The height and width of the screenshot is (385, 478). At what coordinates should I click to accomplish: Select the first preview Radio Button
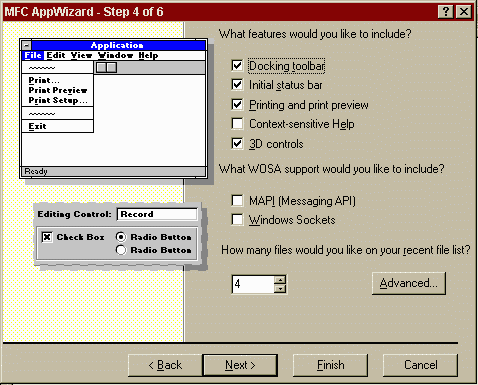tap(121, 237)
